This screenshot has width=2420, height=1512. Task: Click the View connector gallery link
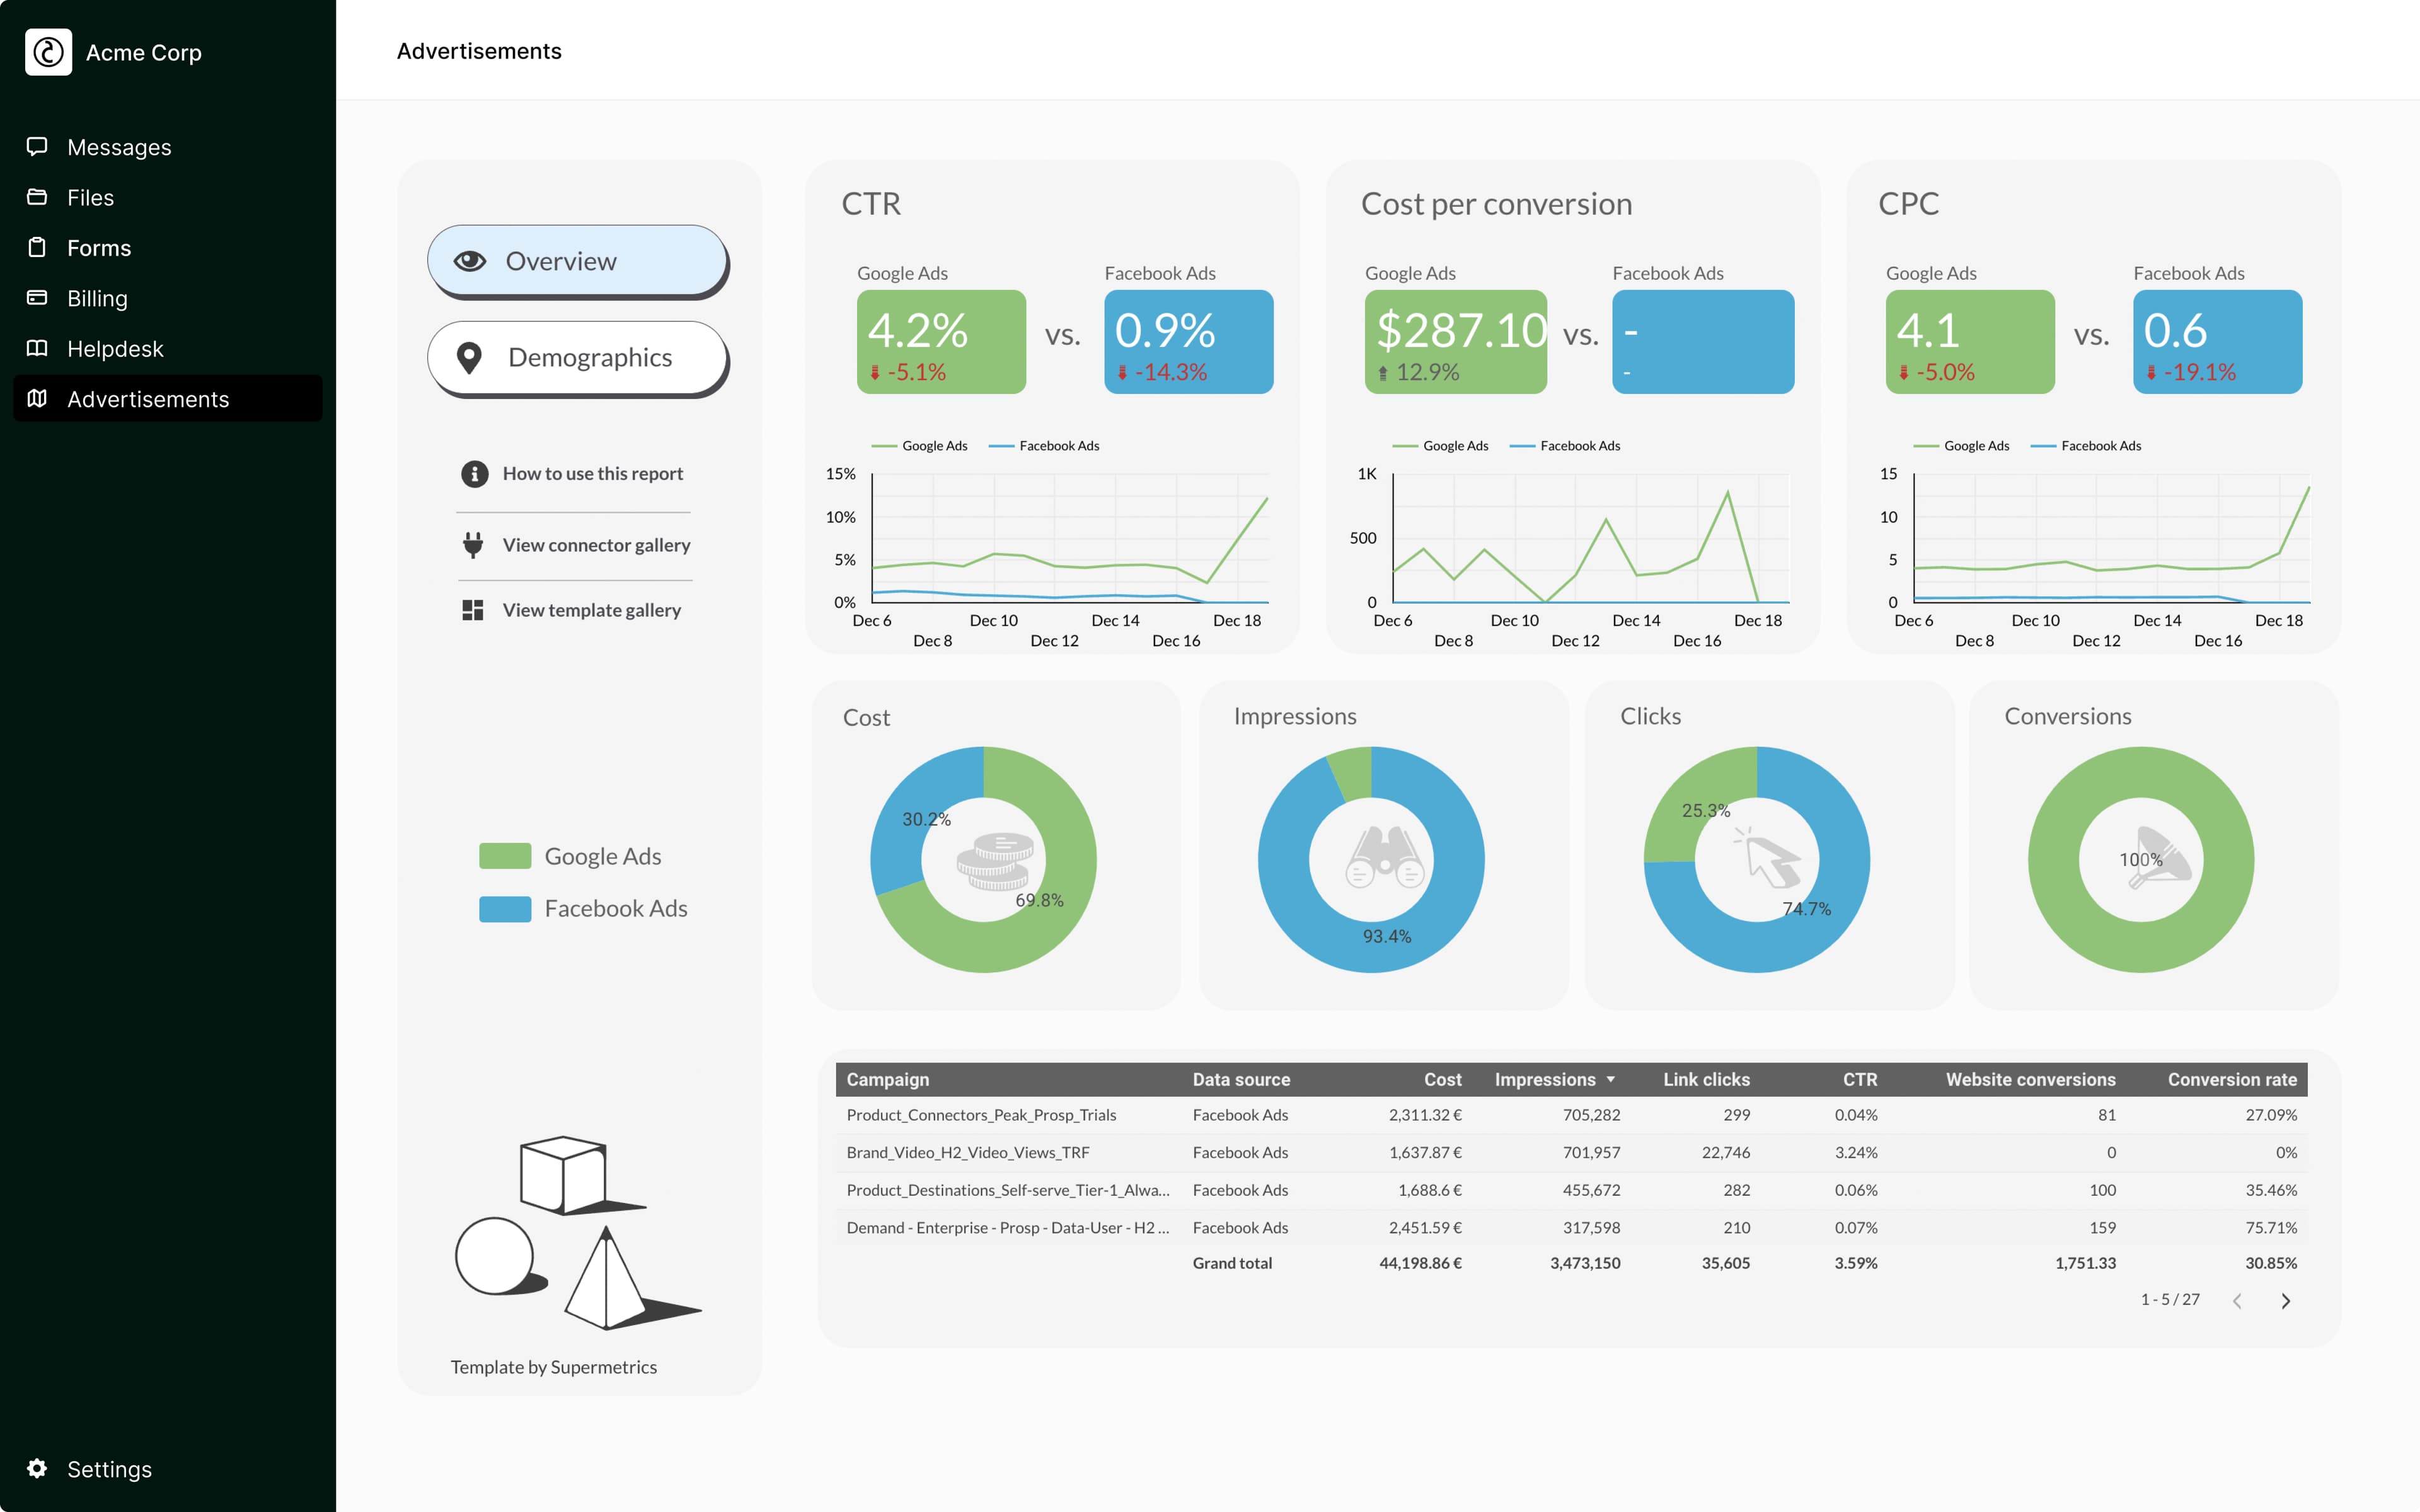point(596,545)
